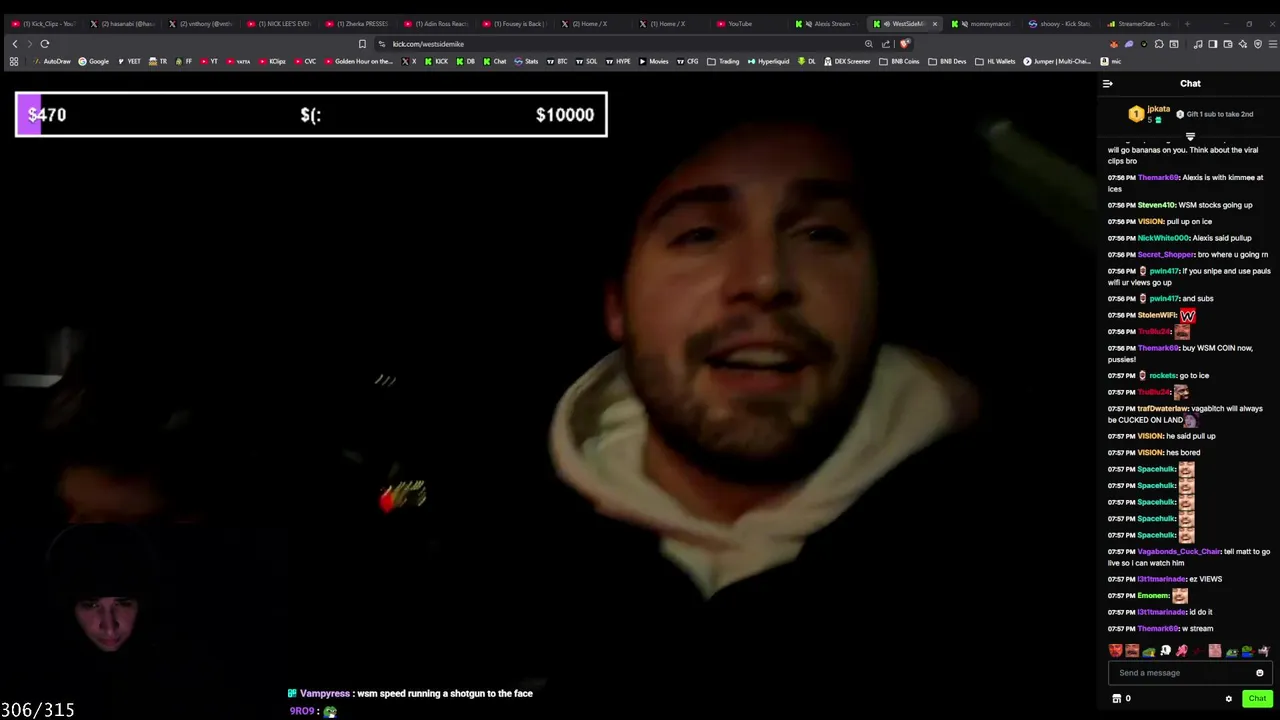Switch to the mommymarcel Kick tab
Image resolution: width=1280 pixels, height=720 pixels.
[x=983, y=24]
